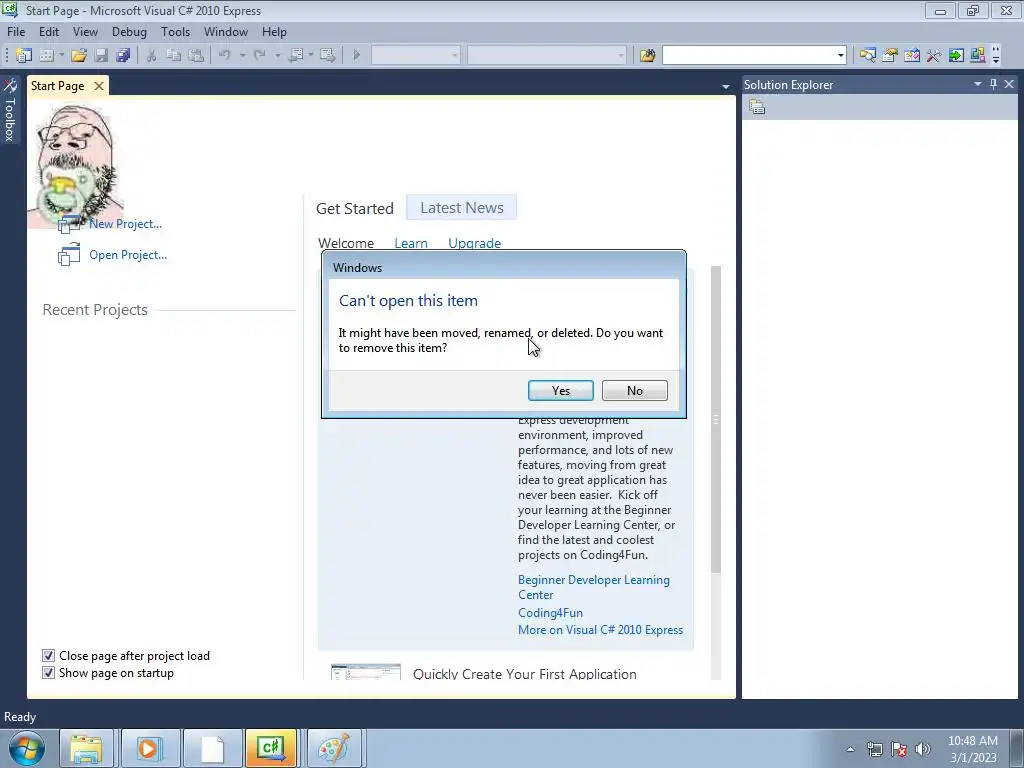Viewport: 1024px width, 768px height.
Task: Open the File menu
Action: click(x=16, y=32)
